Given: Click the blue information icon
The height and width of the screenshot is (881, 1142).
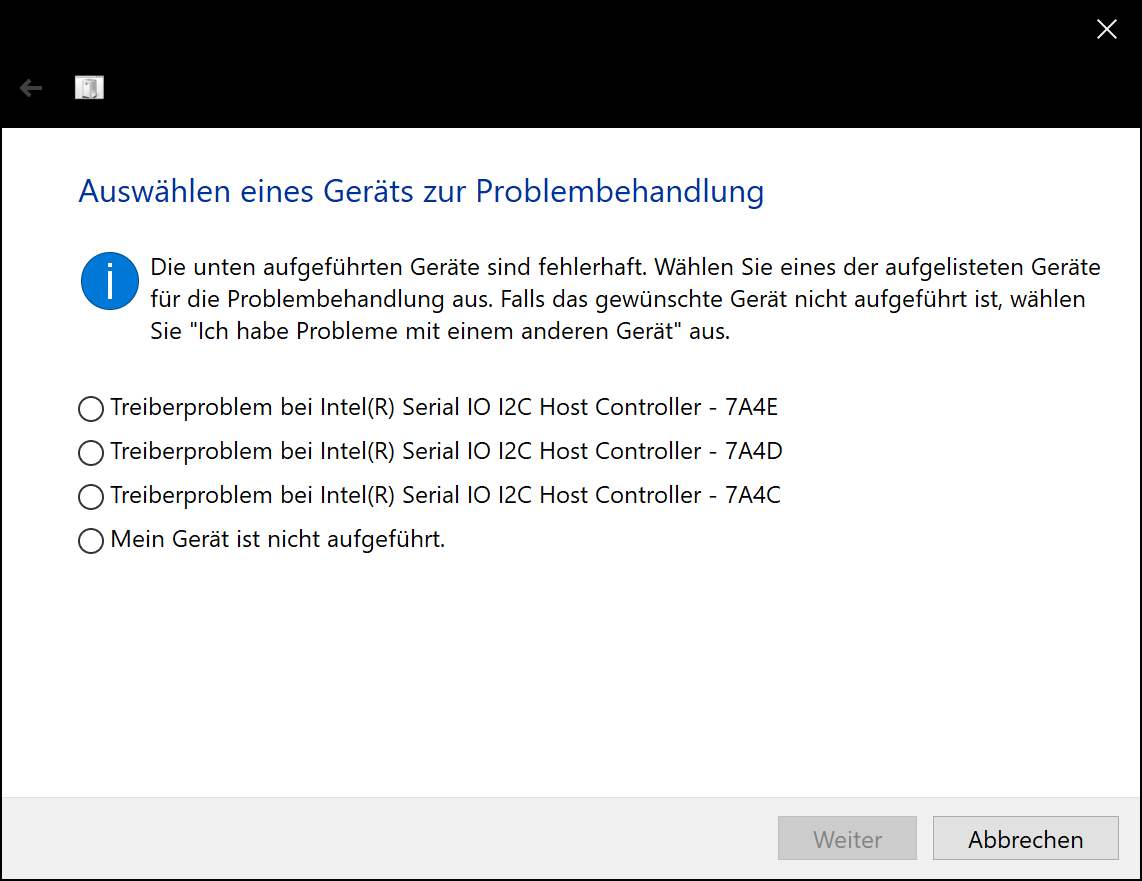Looking at the screenshot, I should point(110,281).
